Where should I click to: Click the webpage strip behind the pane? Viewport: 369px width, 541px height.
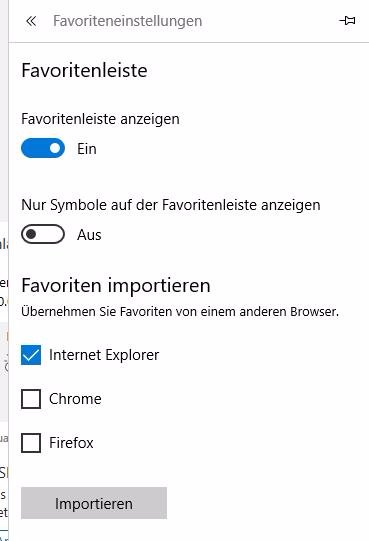point(4,270)
